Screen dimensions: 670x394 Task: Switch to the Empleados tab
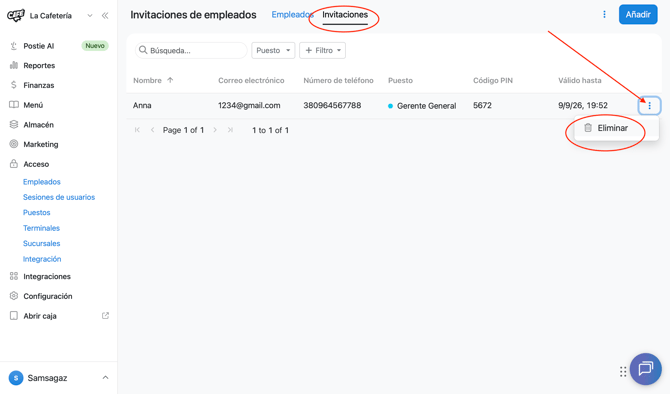tap(292, 15)
